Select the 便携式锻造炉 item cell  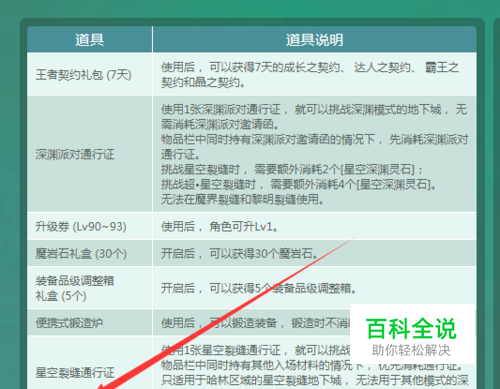pos(90,323)
